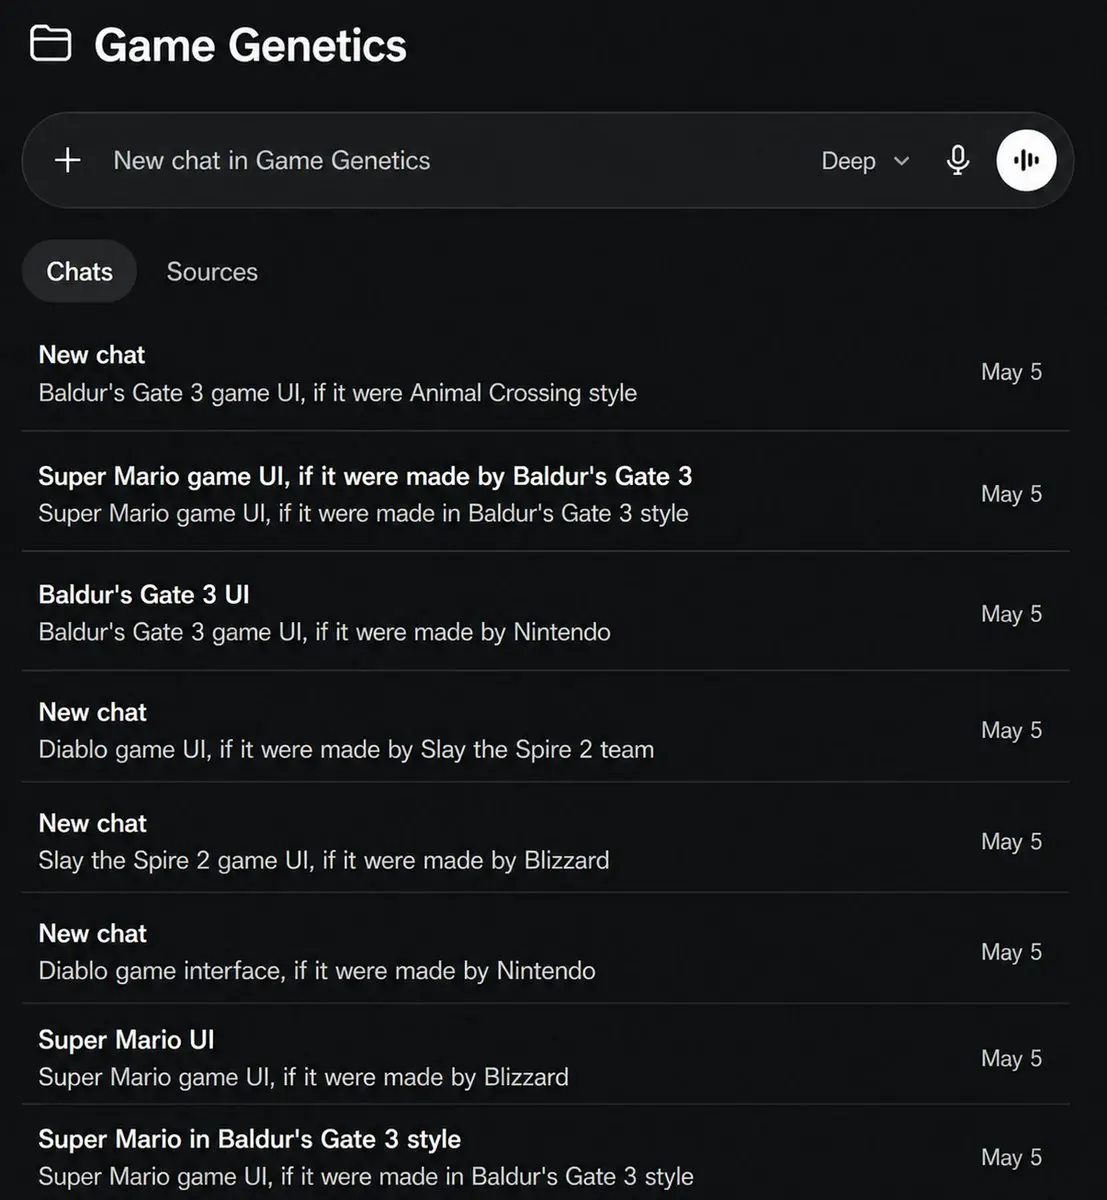Activate the microphone dictation icon
The image size is (1107, 1200).
(x=957, y=160)
